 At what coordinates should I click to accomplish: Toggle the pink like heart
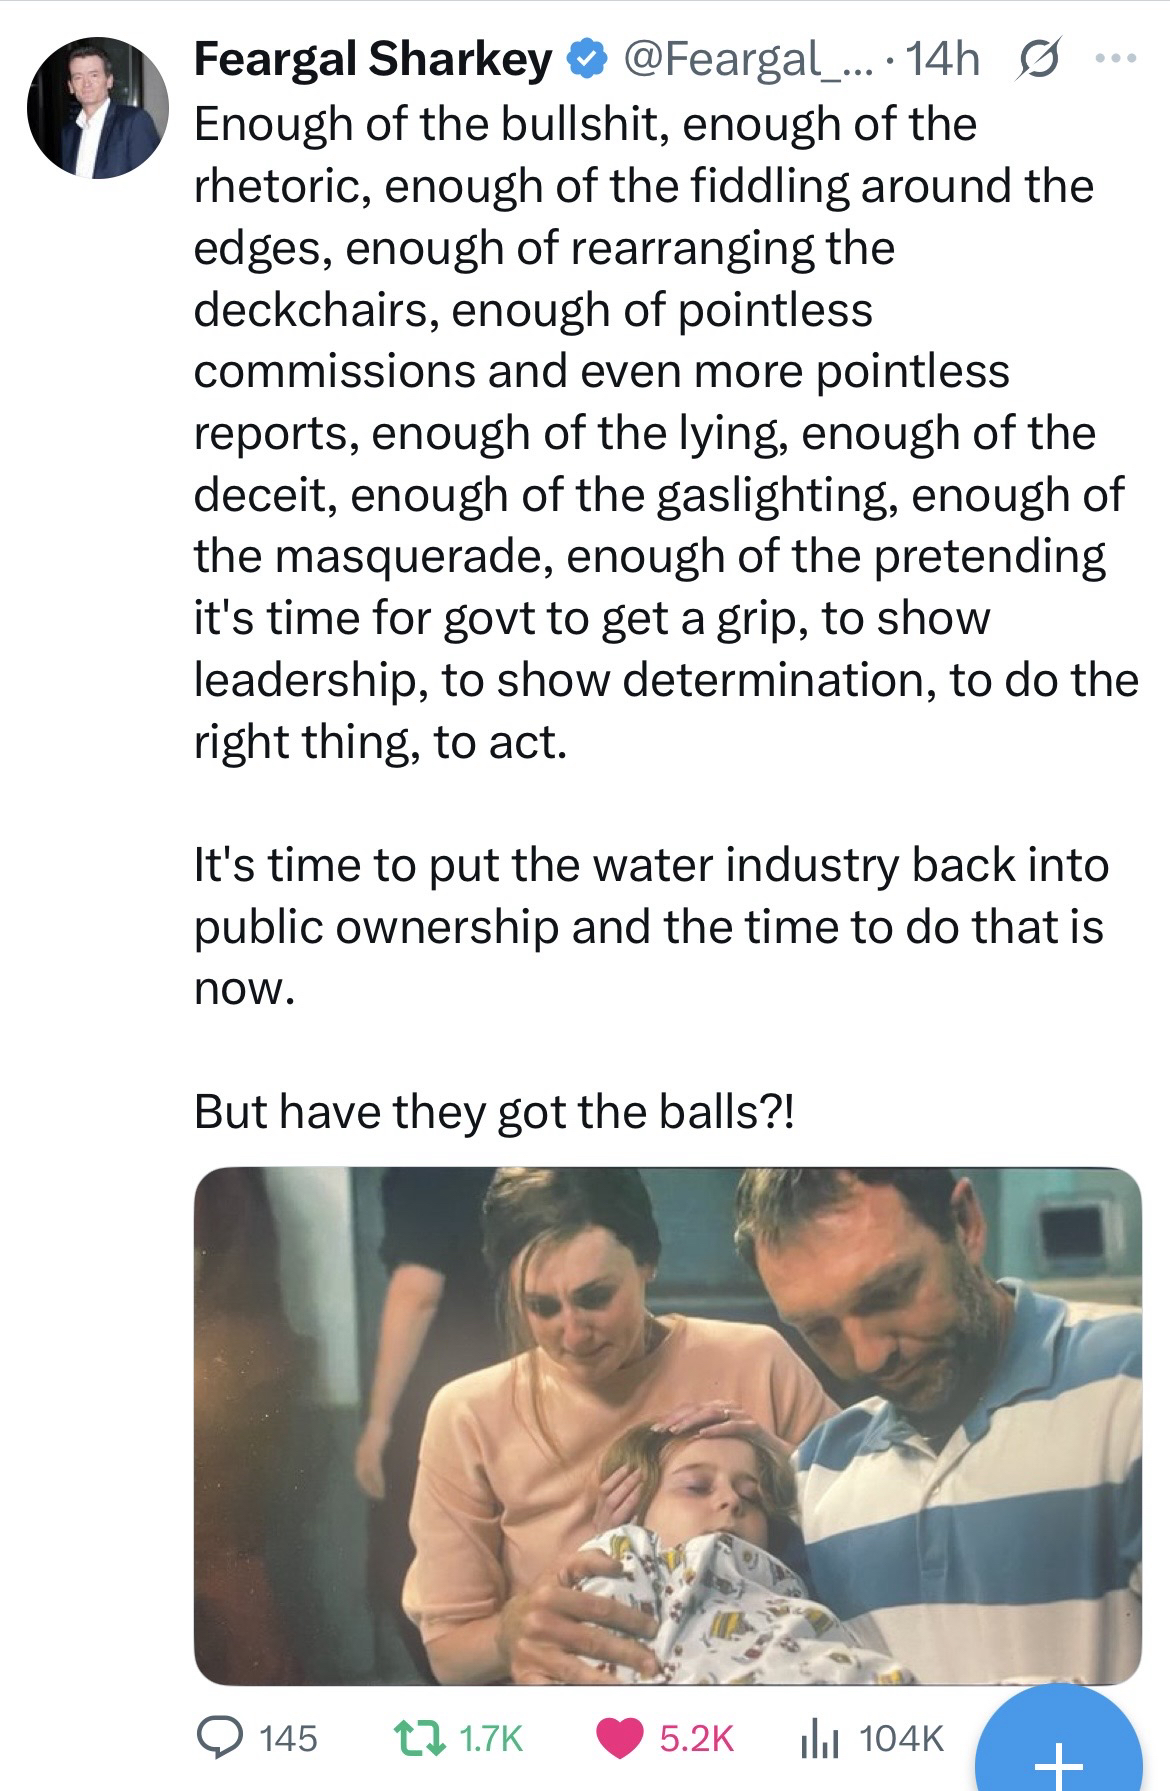(x=620, y=1737)
